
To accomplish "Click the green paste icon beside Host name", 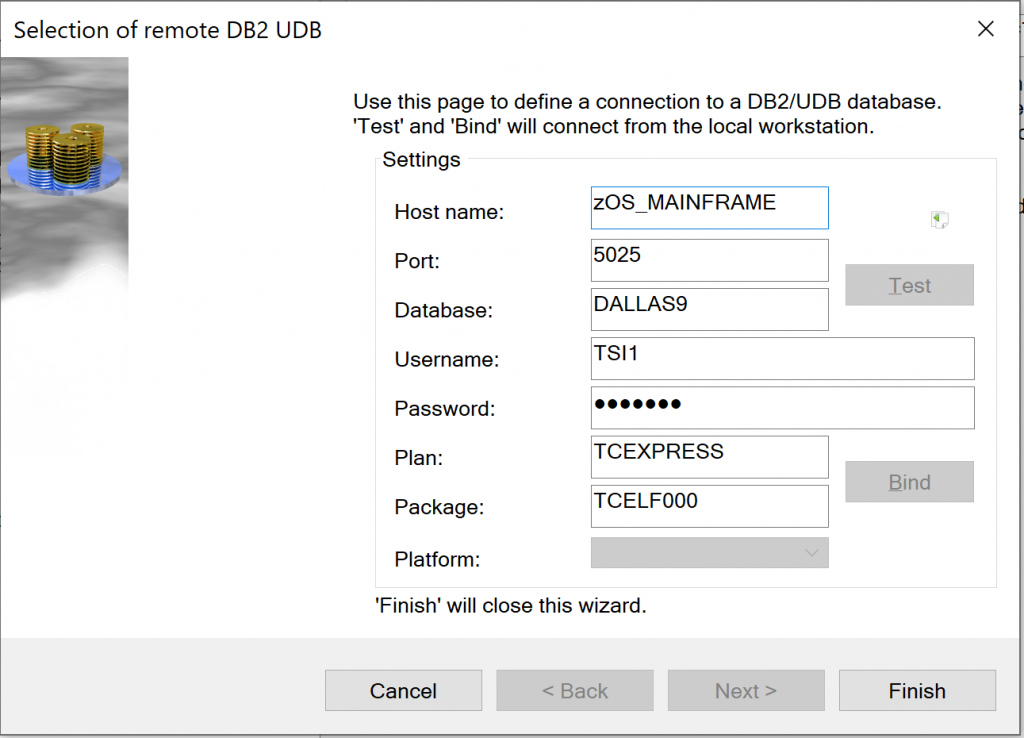I will click(938, 218).
